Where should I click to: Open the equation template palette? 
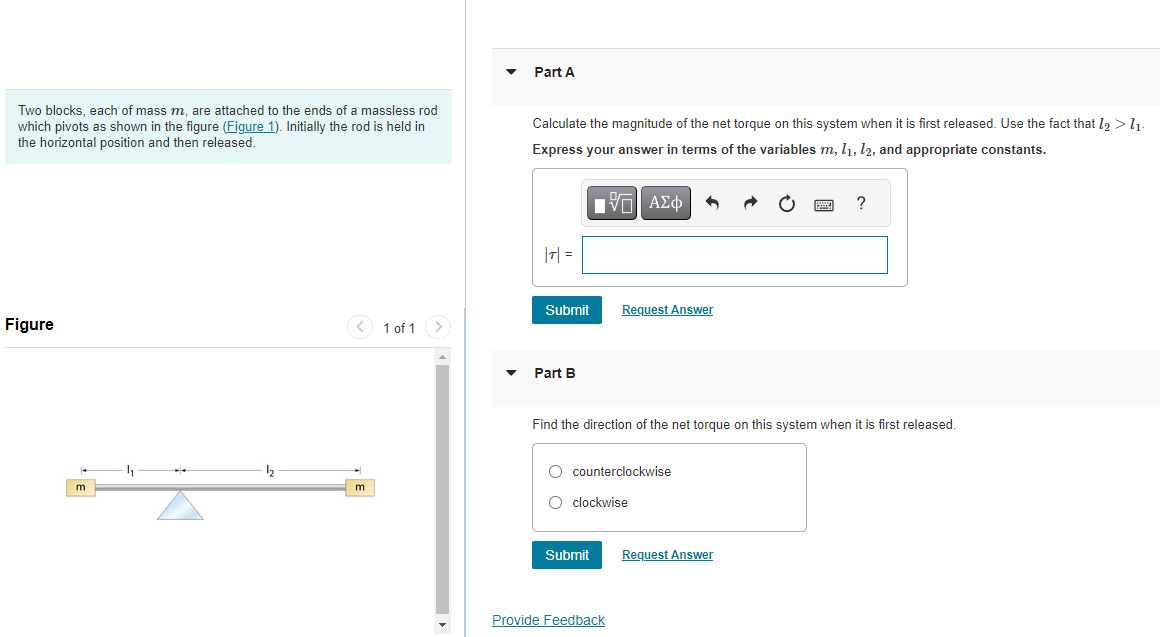click(x=610, y=203)
